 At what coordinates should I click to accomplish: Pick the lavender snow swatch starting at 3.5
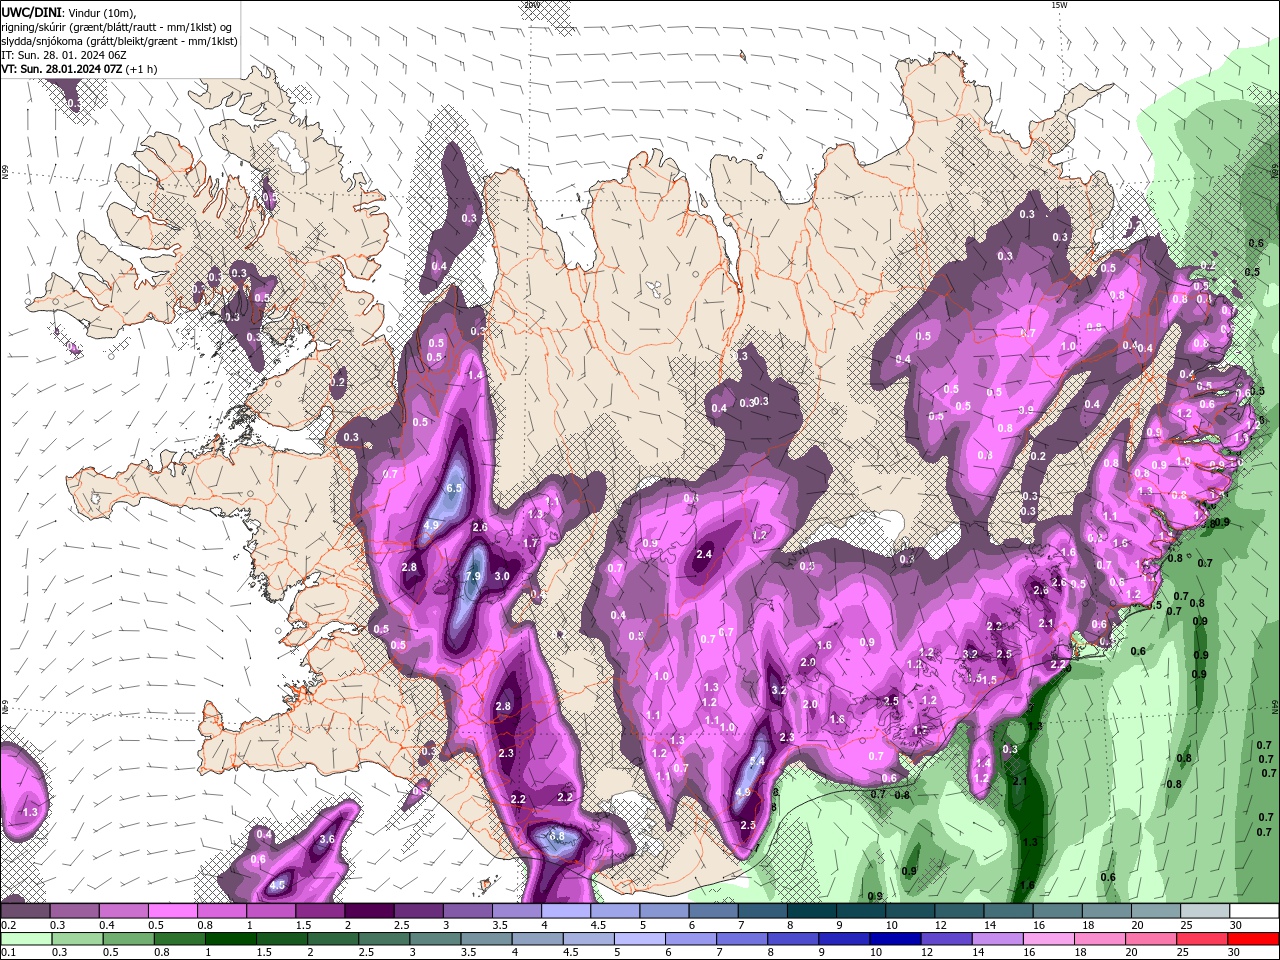(517, 911)
